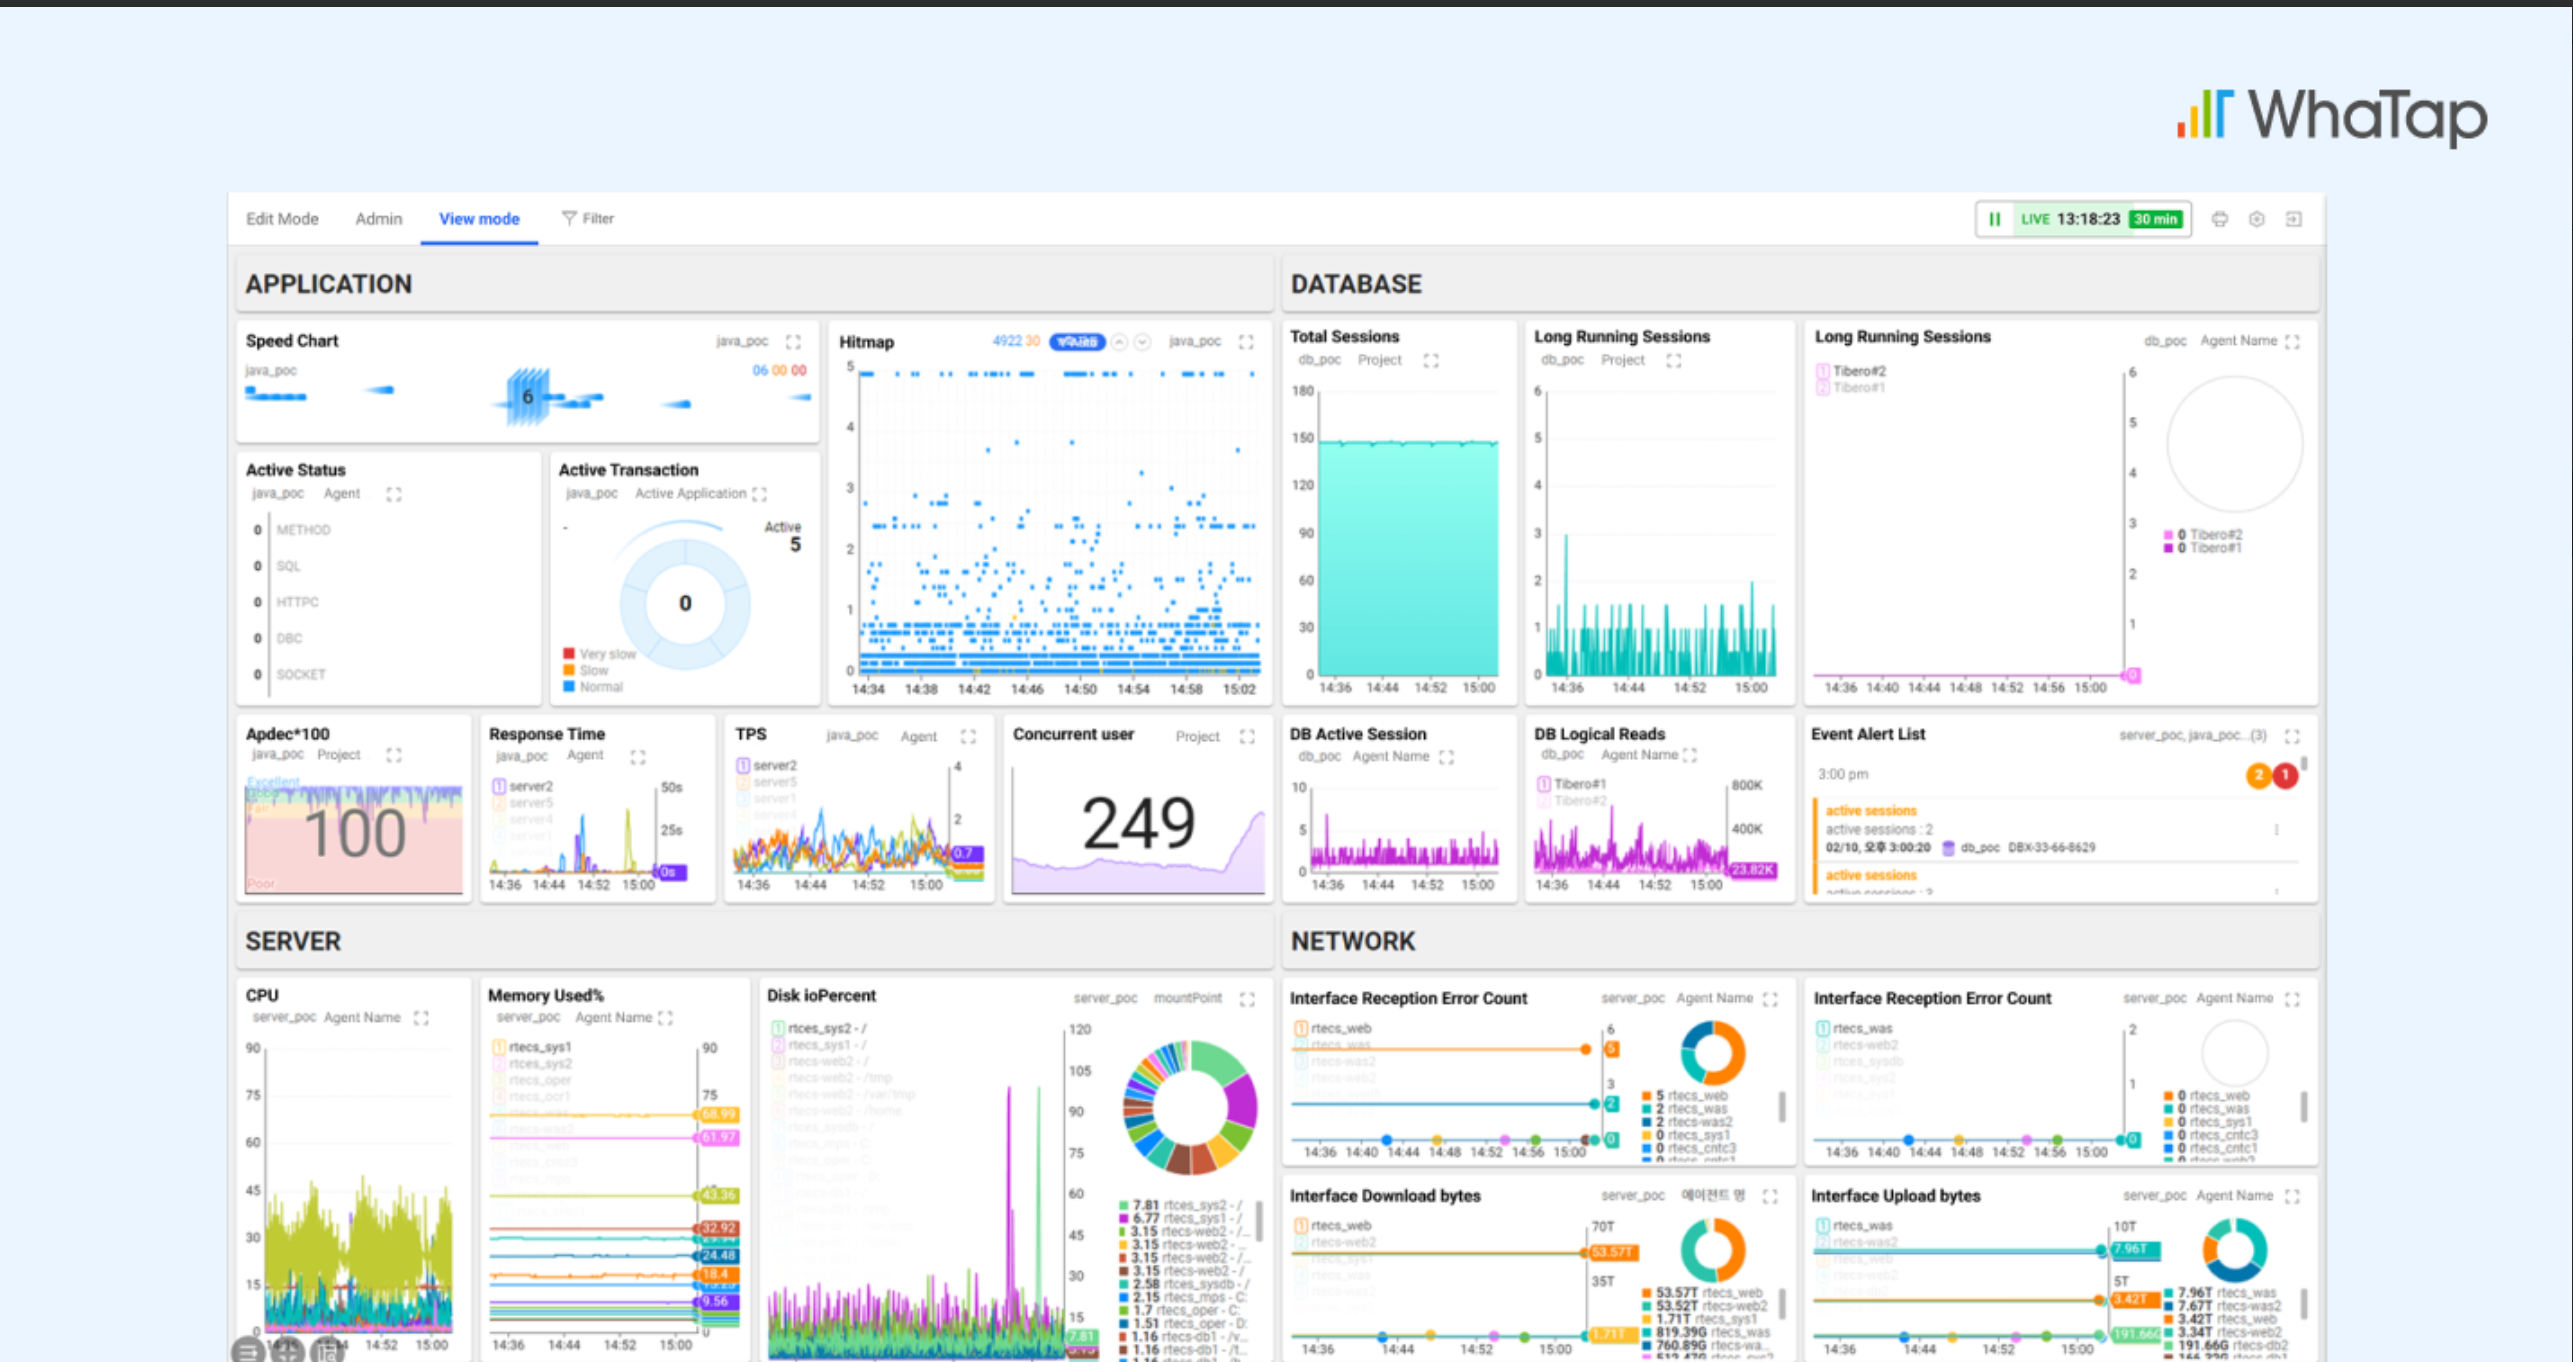Toggle Tibero#2 legend in Long Running Sessions

1851,371
